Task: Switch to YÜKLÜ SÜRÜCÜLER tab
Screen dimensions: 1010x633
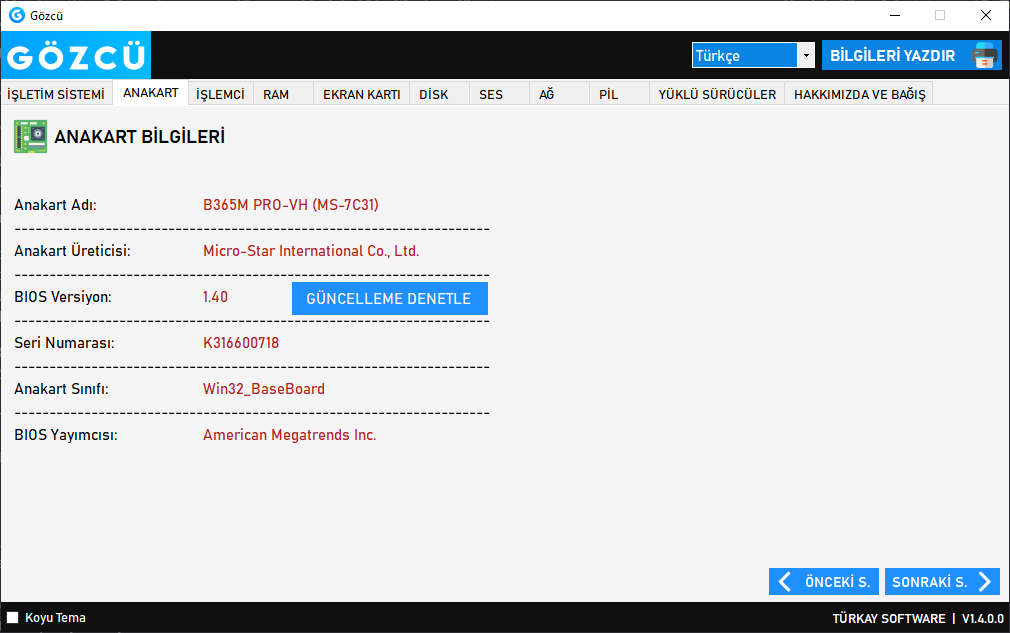Action: 717,94
